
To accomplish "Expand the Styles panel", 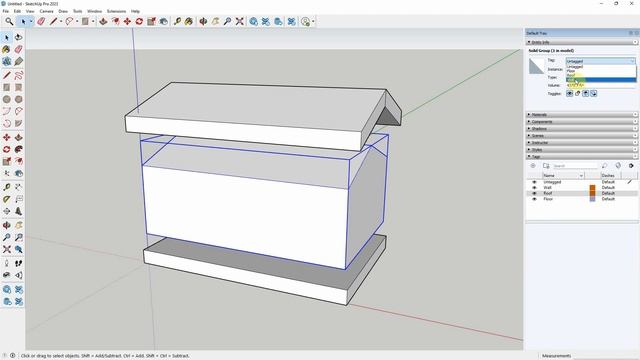I will tap(582, 150).
